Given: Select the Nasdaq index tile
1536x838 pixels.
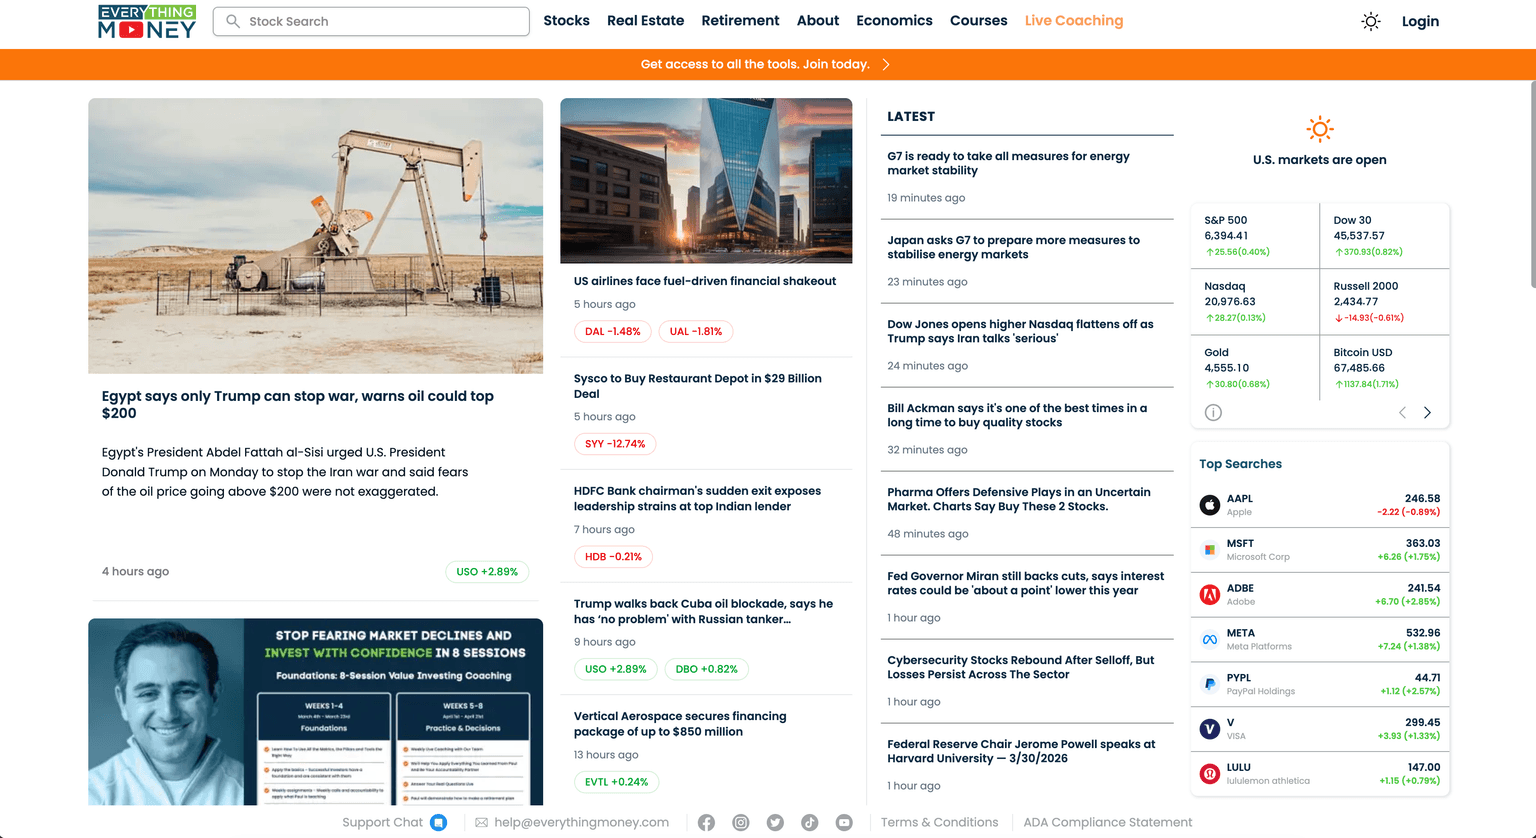Looking at the screenshot, I should (1255, 301).
